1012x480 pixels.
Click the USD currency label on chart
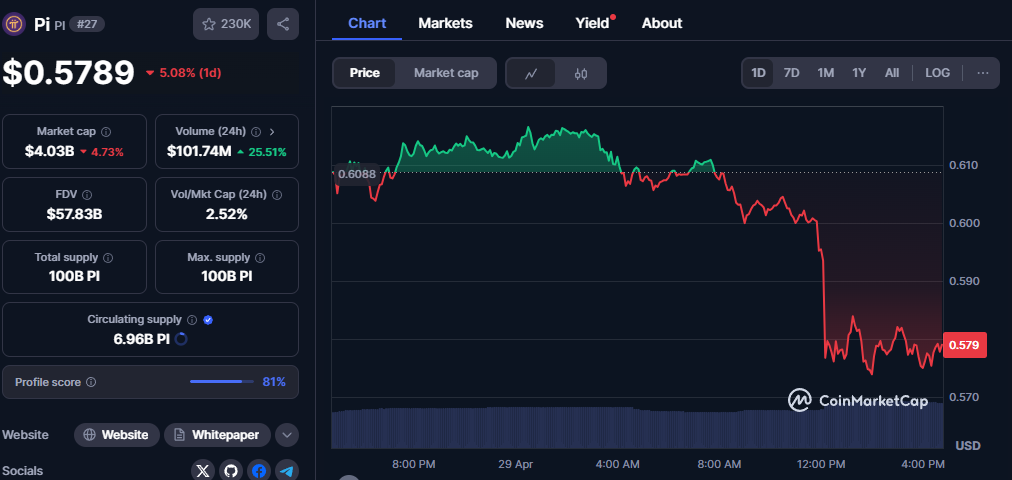[967, 445]
